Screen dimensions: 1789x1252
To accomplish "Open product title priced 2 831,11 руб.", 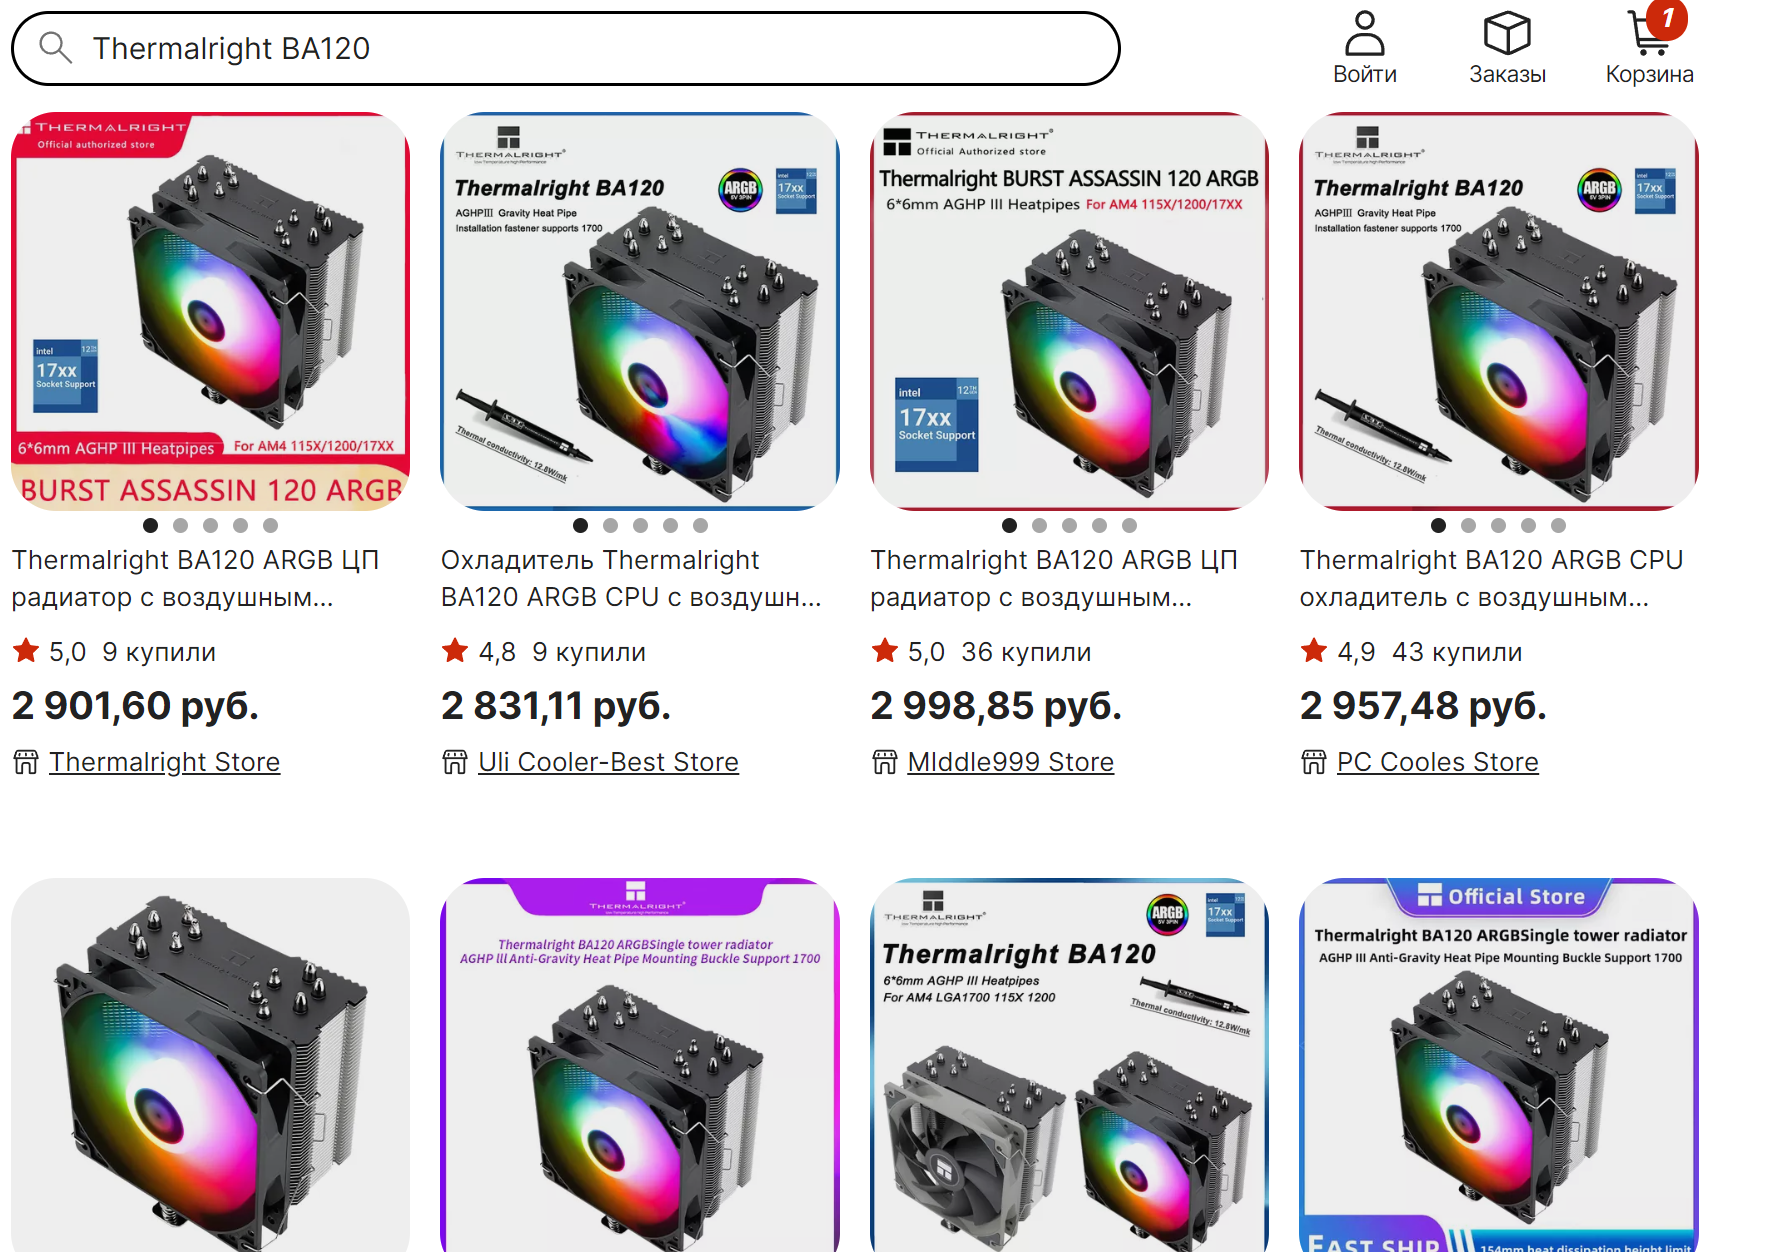I will [x=631, y=578].
